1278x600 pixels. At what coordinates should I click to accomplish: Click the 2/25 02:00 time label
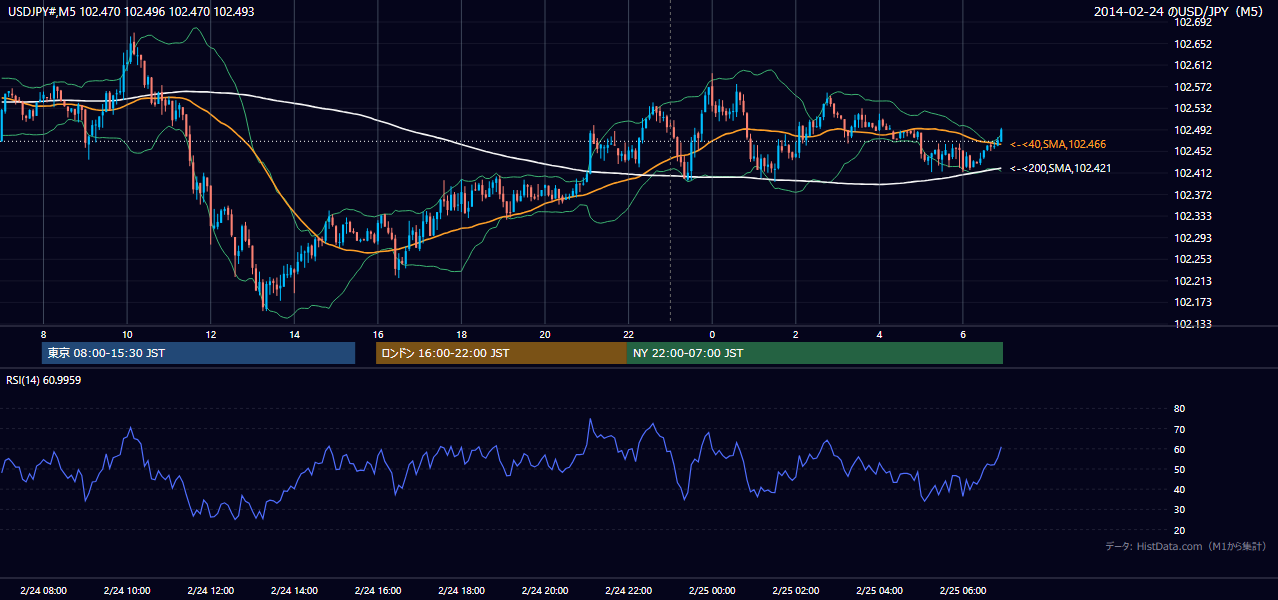795,591
